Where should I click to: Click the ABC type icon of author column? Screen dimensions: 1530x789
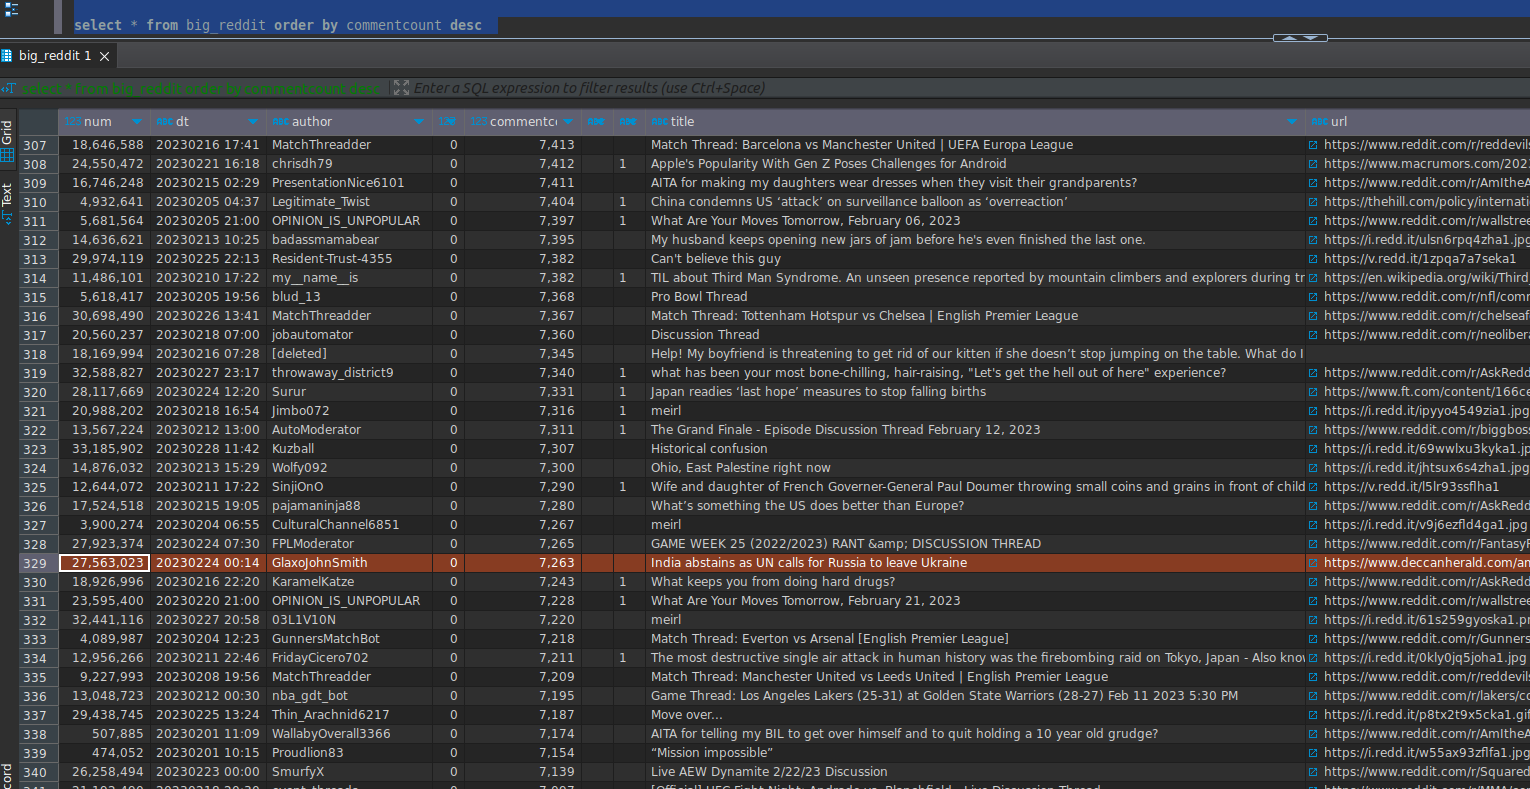pos(281,122)
